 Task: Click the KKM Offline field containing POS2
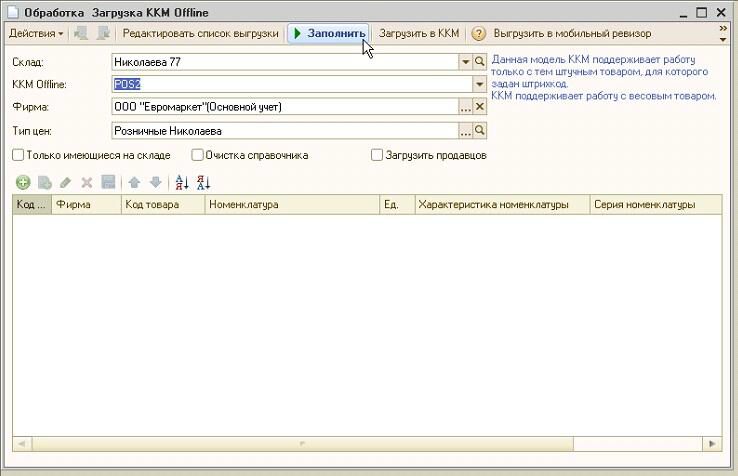pyautogui.click(x=292, y=84)
